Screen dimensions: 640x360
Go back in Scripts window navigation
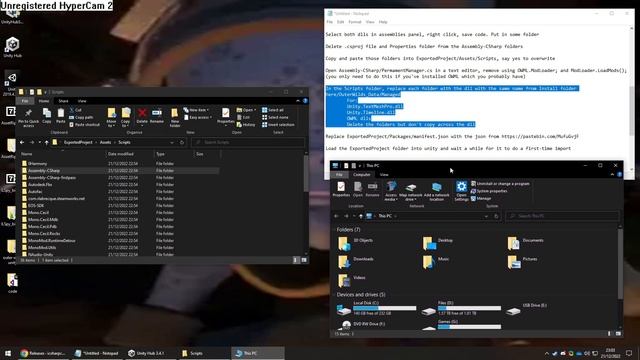click(x=22, y=142)
